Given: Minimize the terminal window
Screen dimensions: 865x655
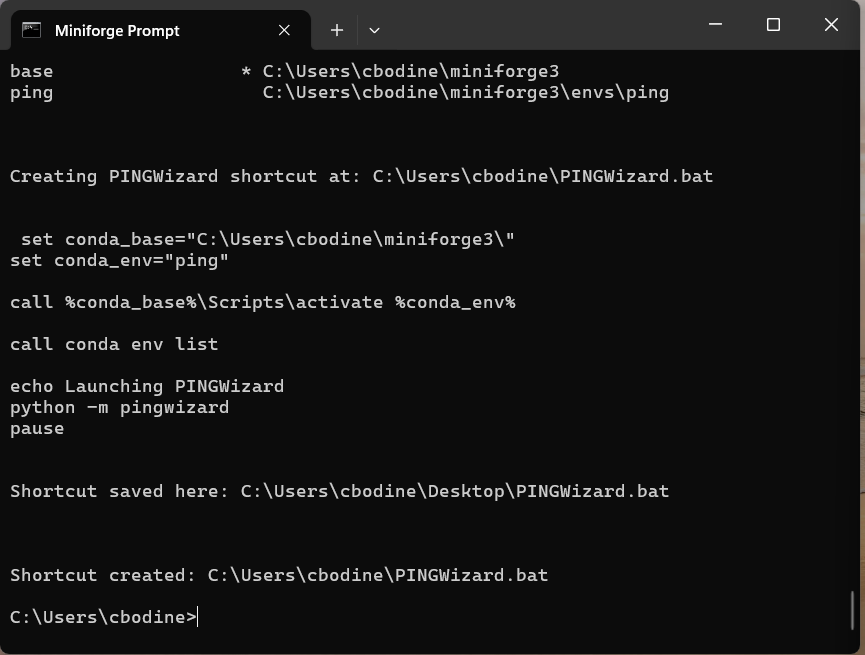Looking at the screenshot, I should tap(716, 24).
